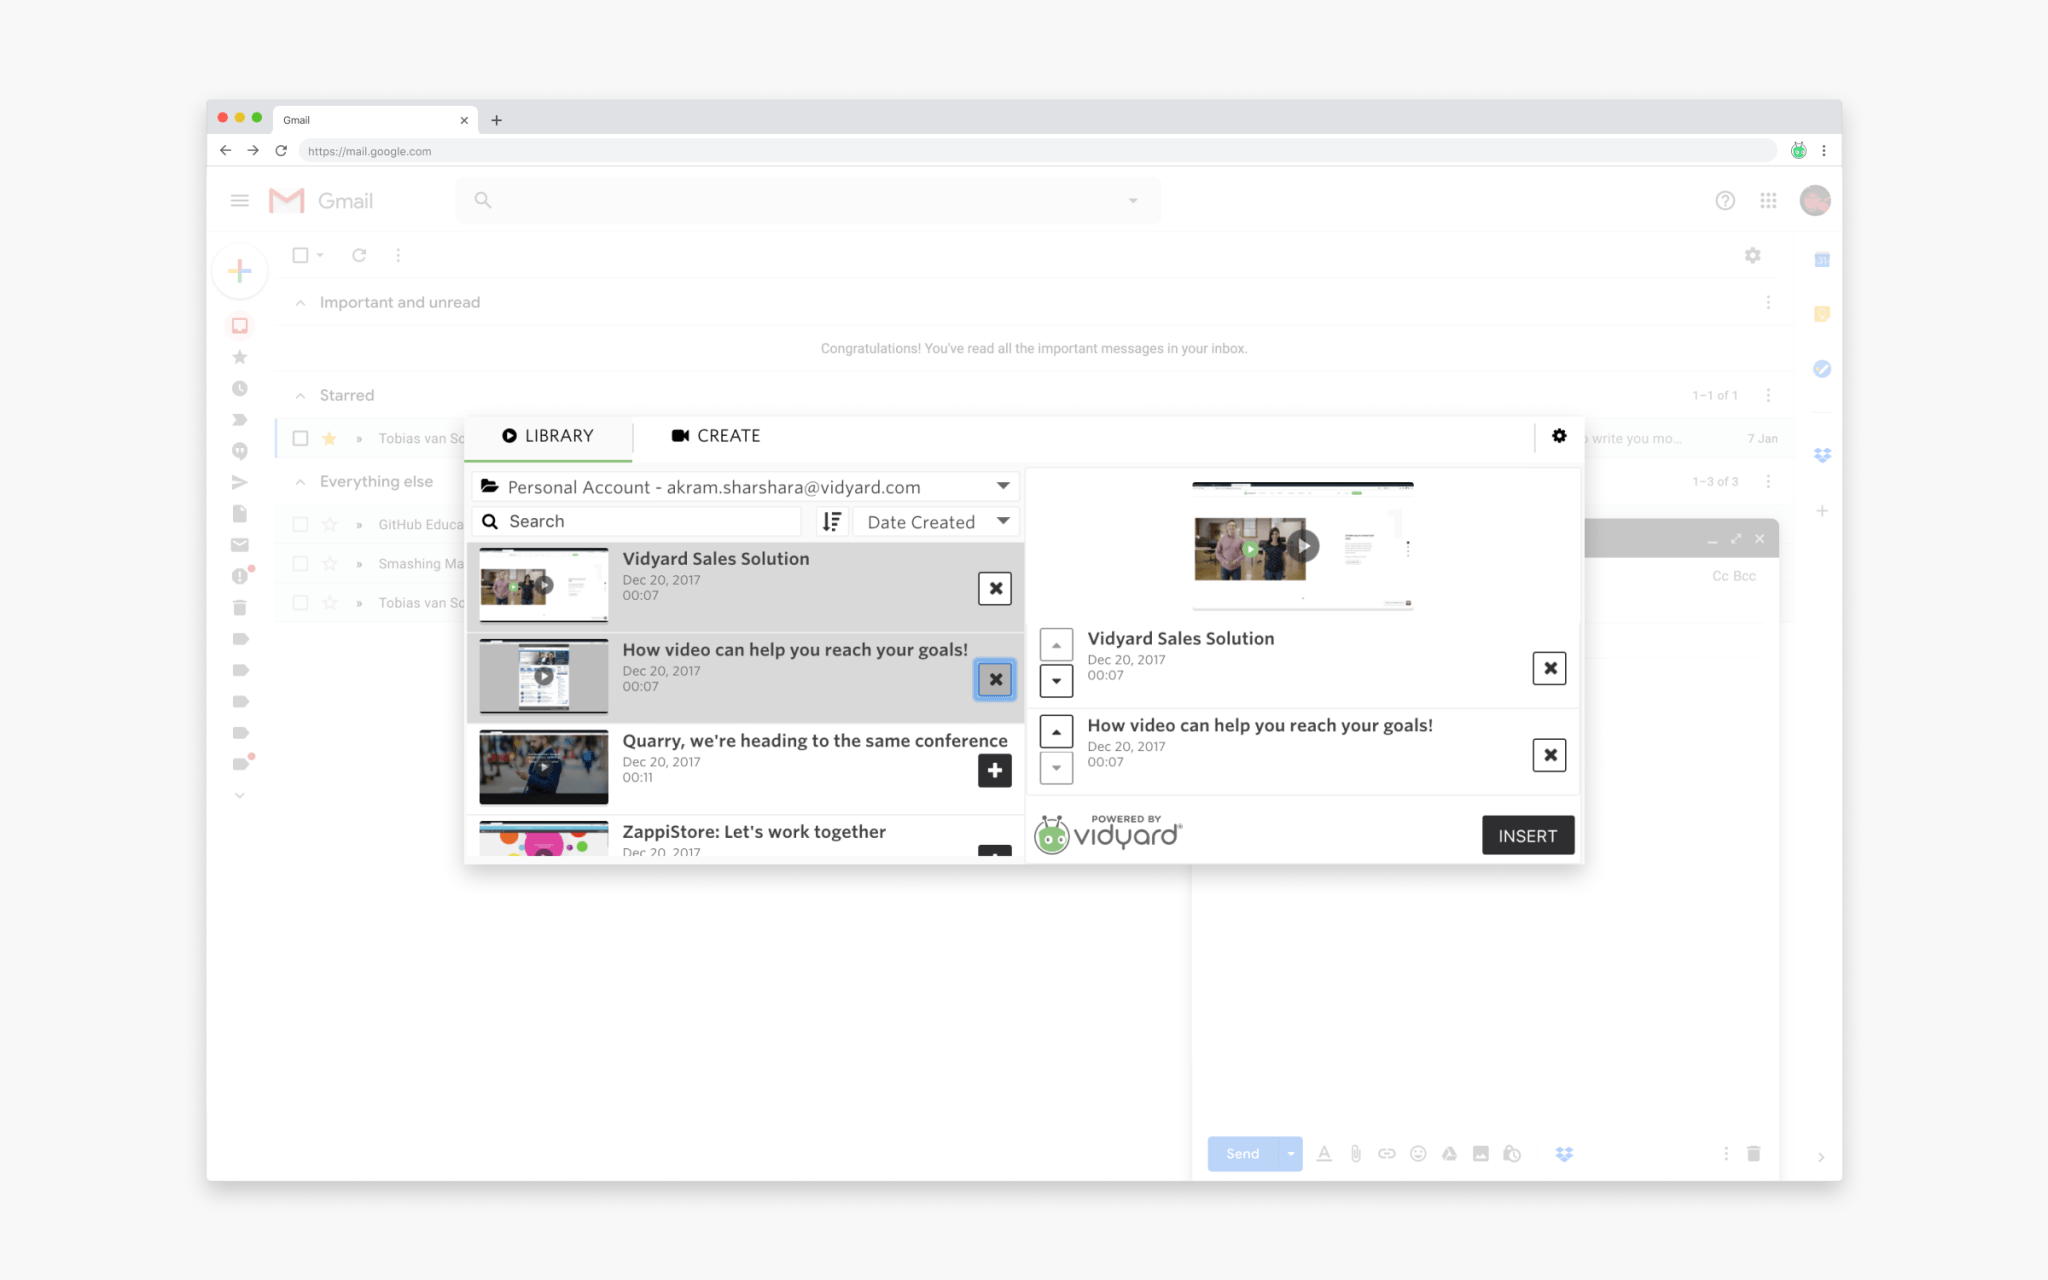
Task: Open Google apps grid
Action: (1768, 201)
